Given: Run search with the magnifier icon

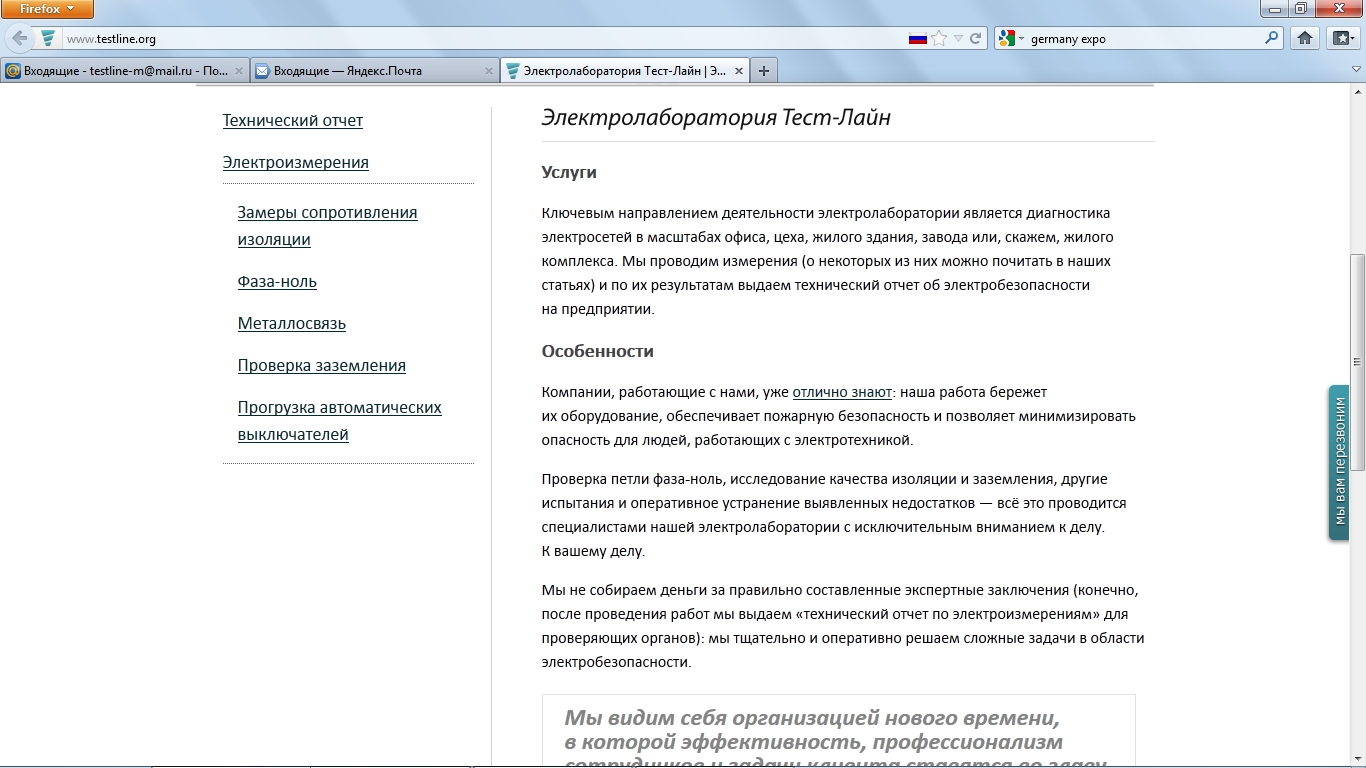Looking at the screenshot, I should (1272, 39).
